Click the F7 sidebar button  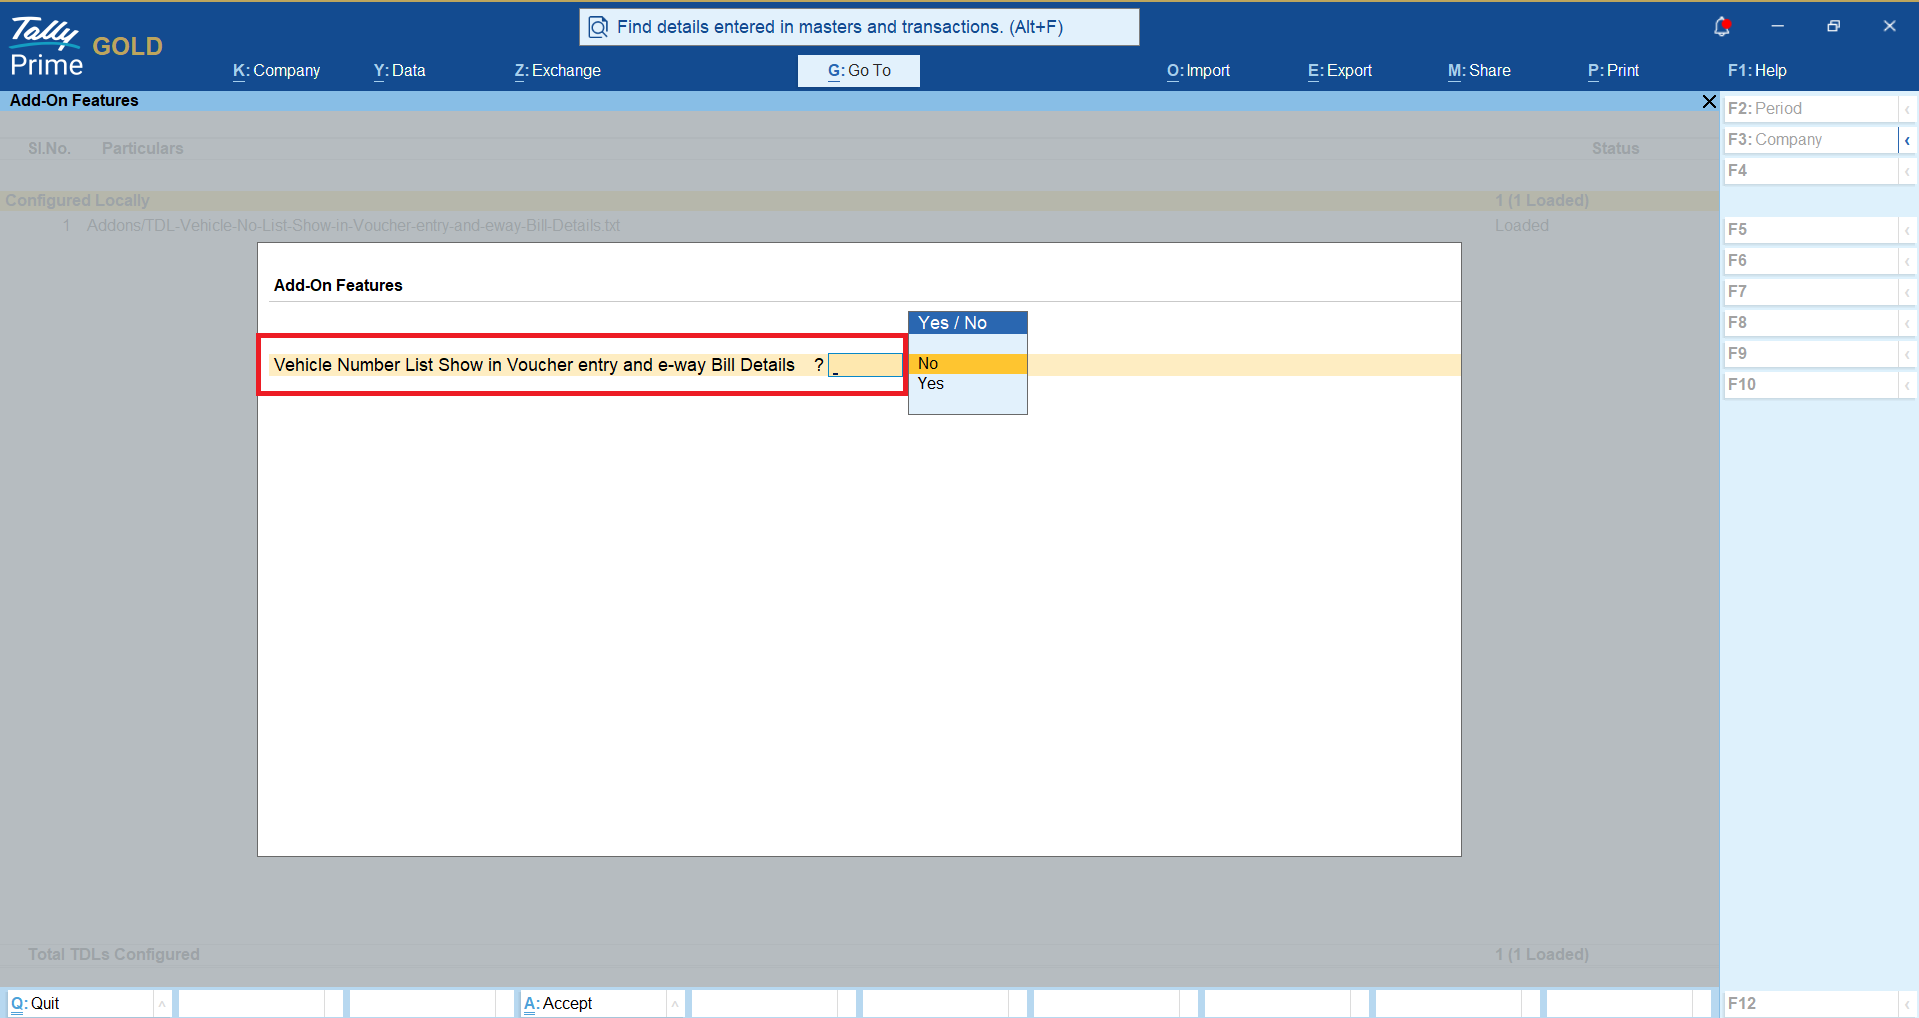[1810, 291]
